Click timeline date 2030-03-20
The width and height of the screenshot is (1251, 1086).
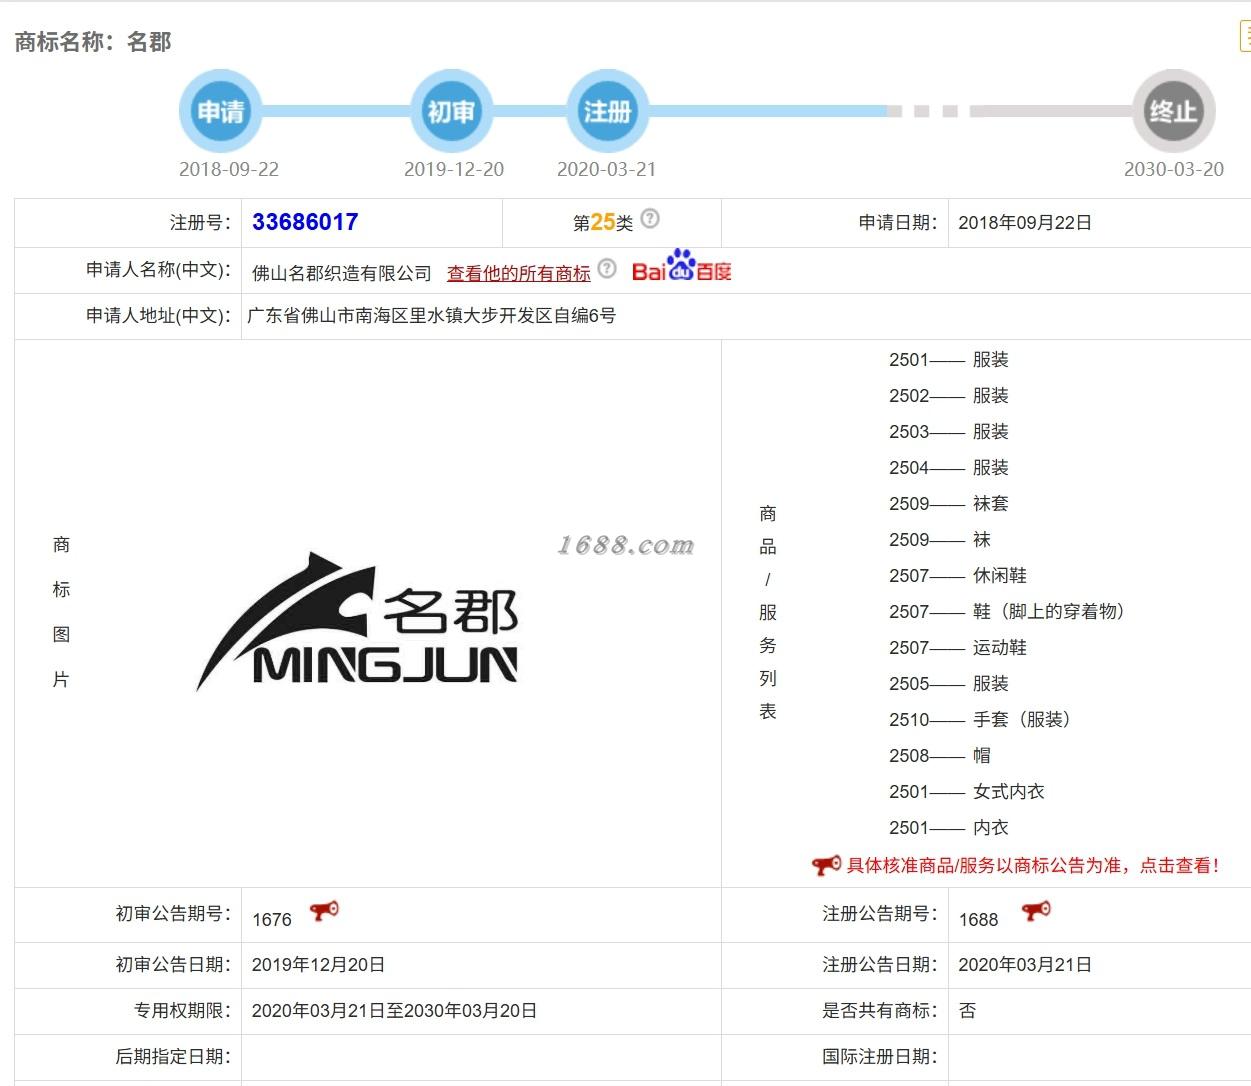click(x=1174, y=169)
